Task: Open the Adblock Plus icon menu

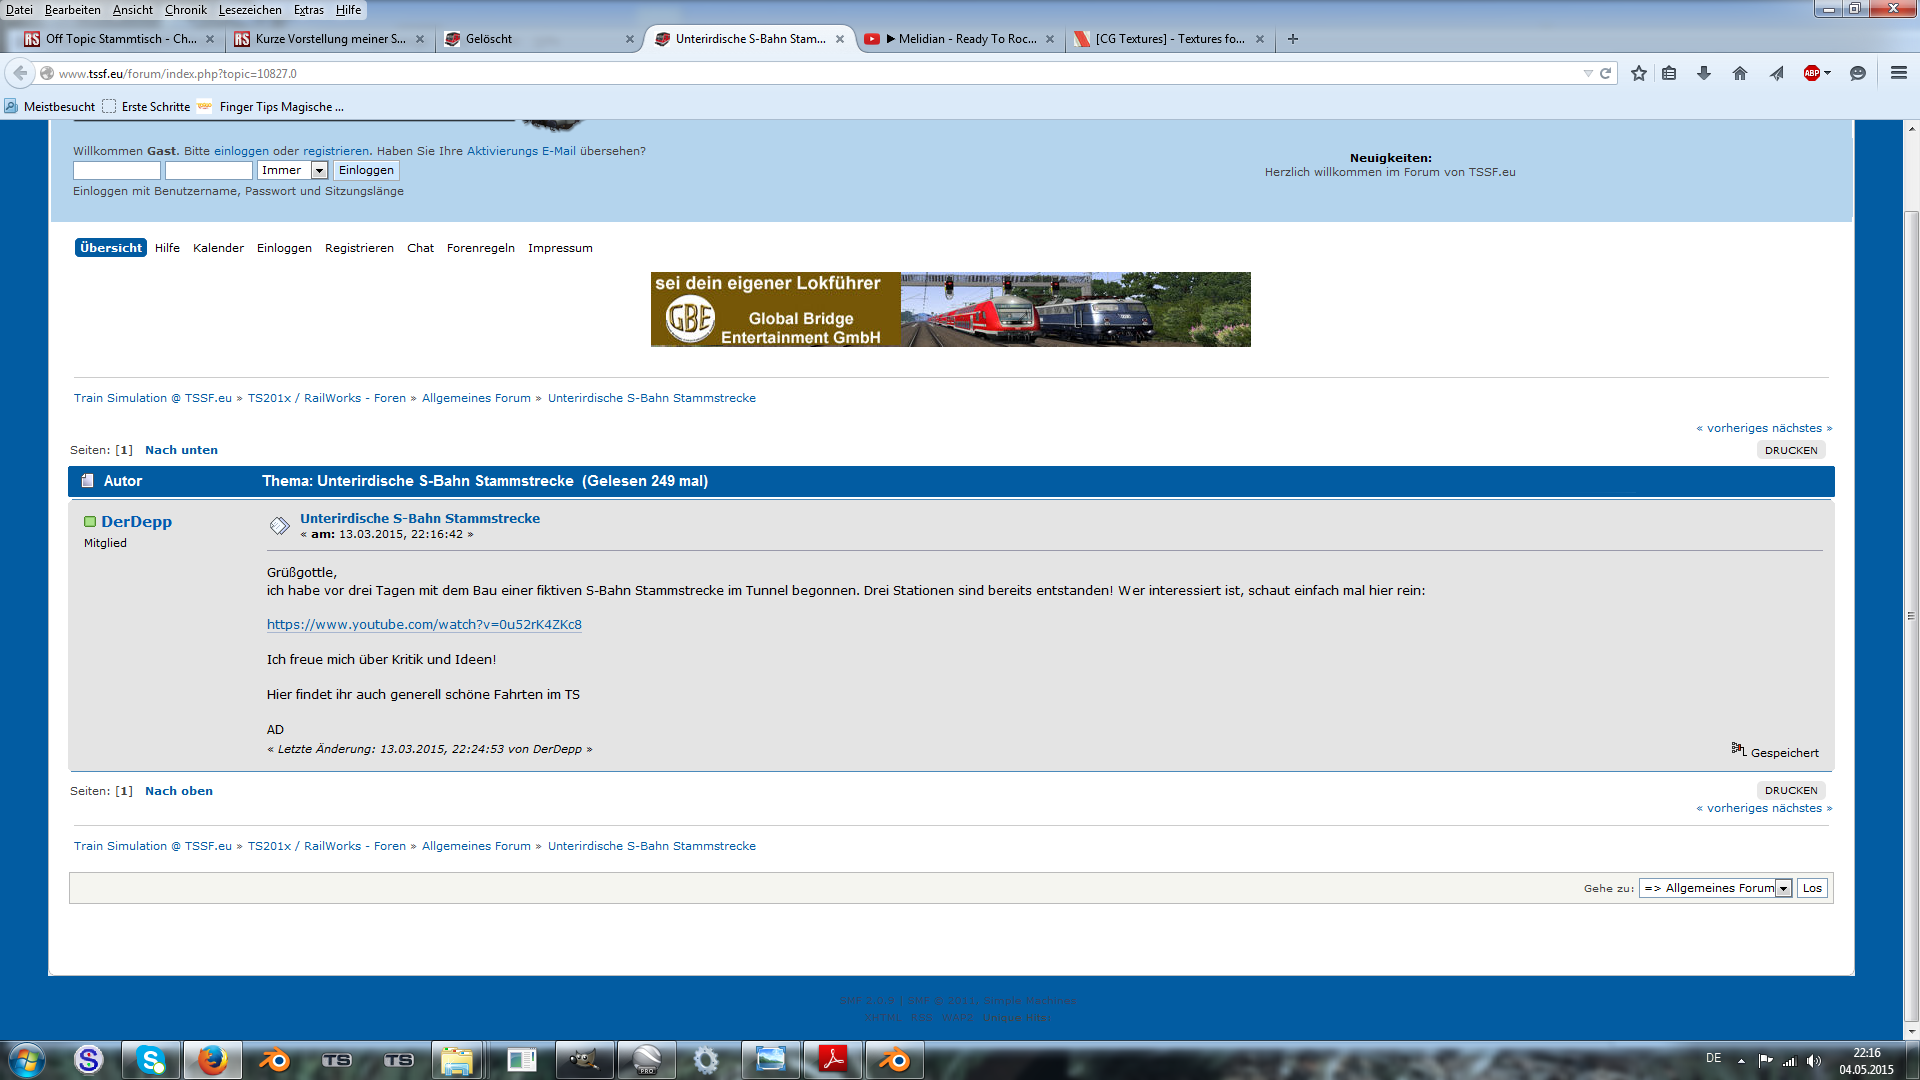Action: (x=1816, y=73)
